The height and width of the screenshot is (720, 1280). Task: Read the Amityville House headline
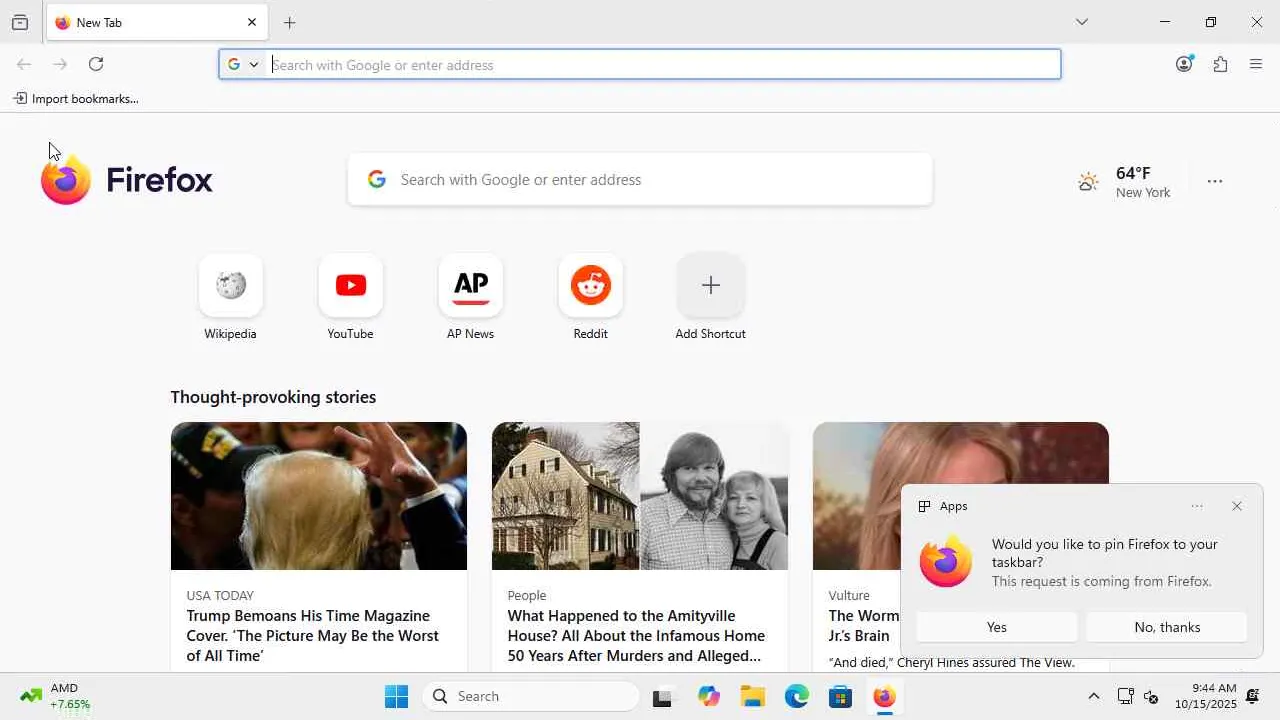[x=636, y=636]
